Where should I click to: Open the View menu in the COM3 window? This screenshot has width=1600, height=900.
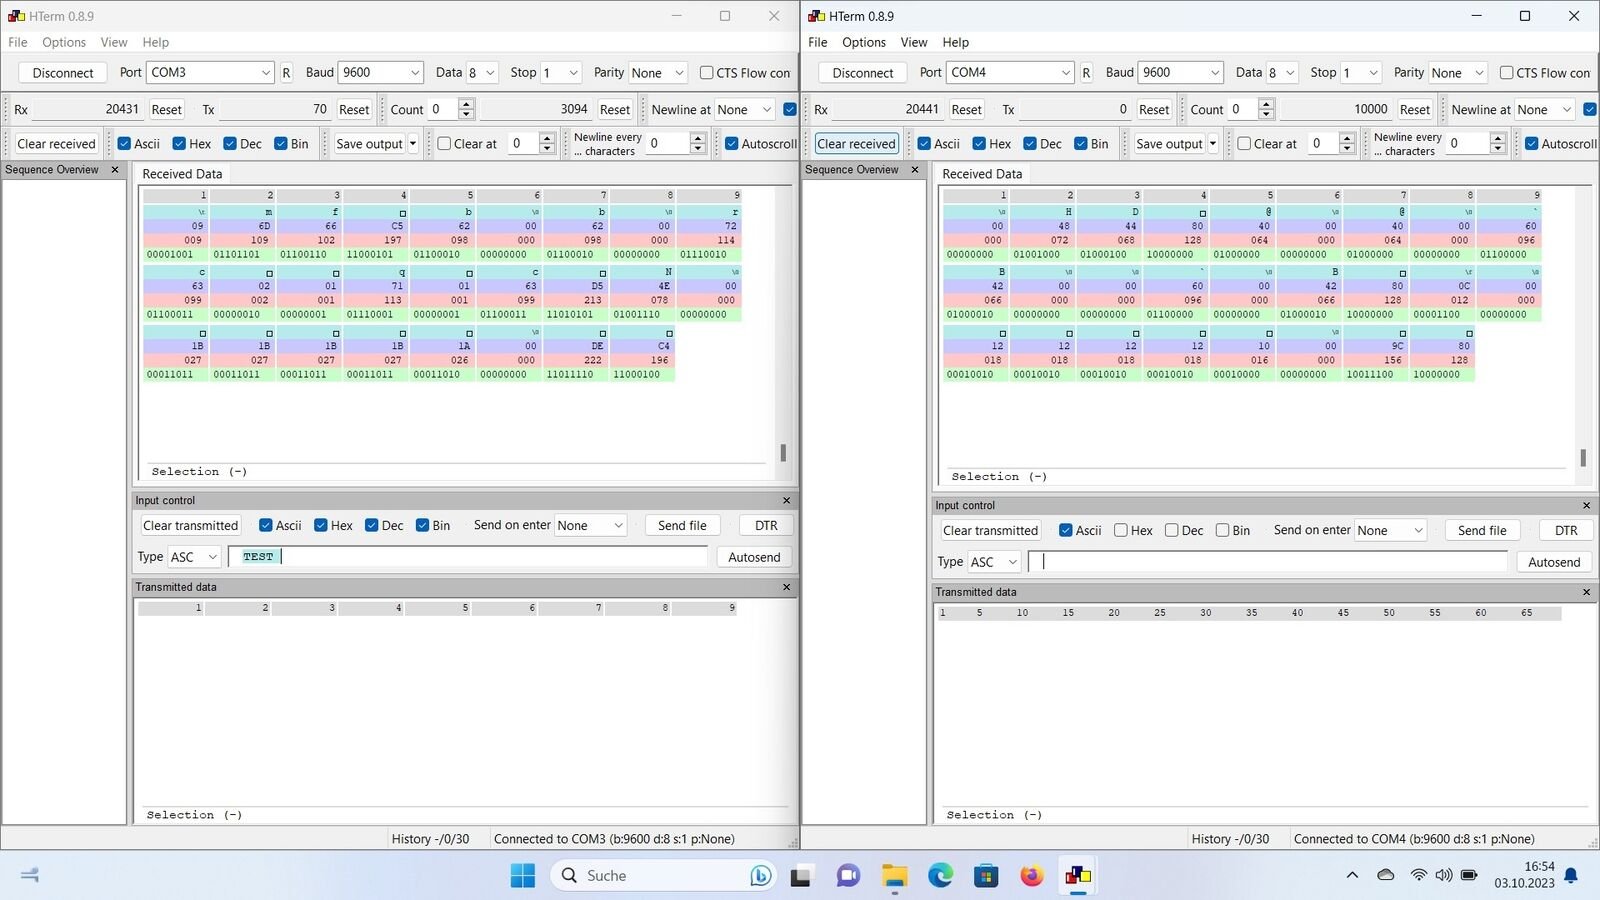point(114,42)
